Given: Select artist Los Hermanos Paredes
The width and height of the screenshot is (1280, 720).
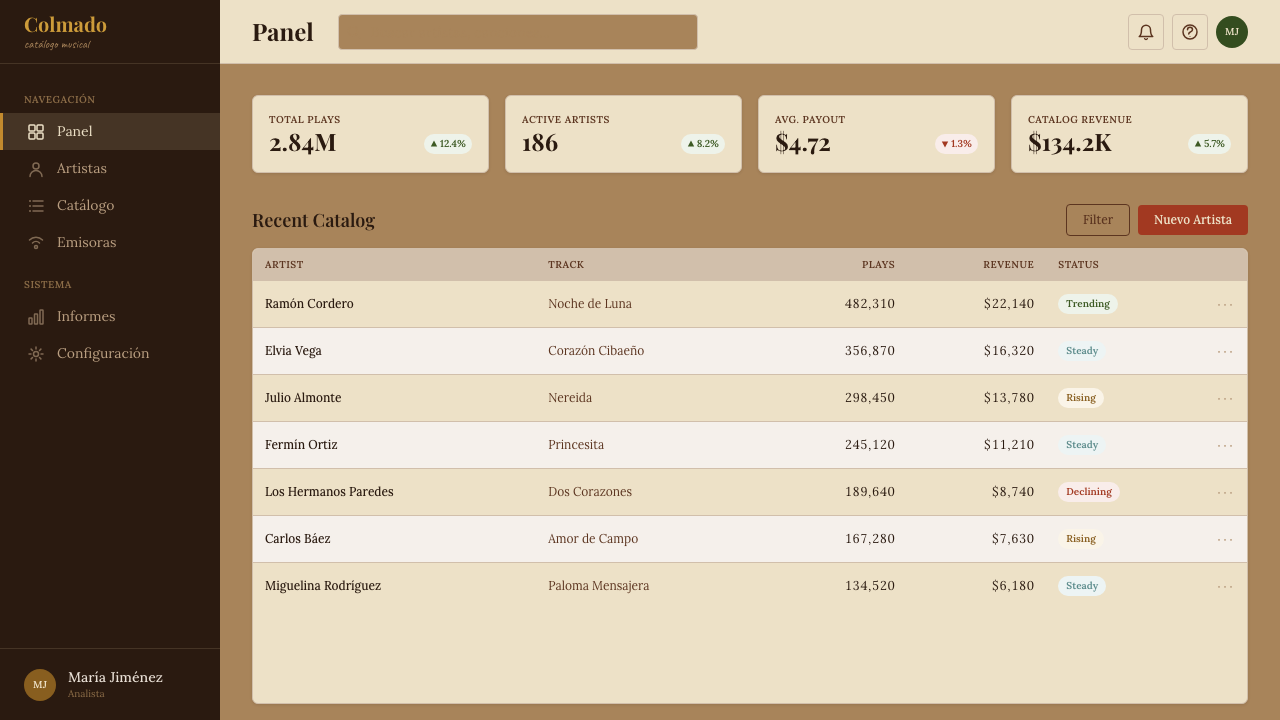Looking at the screenshot, I should point(329,492).
